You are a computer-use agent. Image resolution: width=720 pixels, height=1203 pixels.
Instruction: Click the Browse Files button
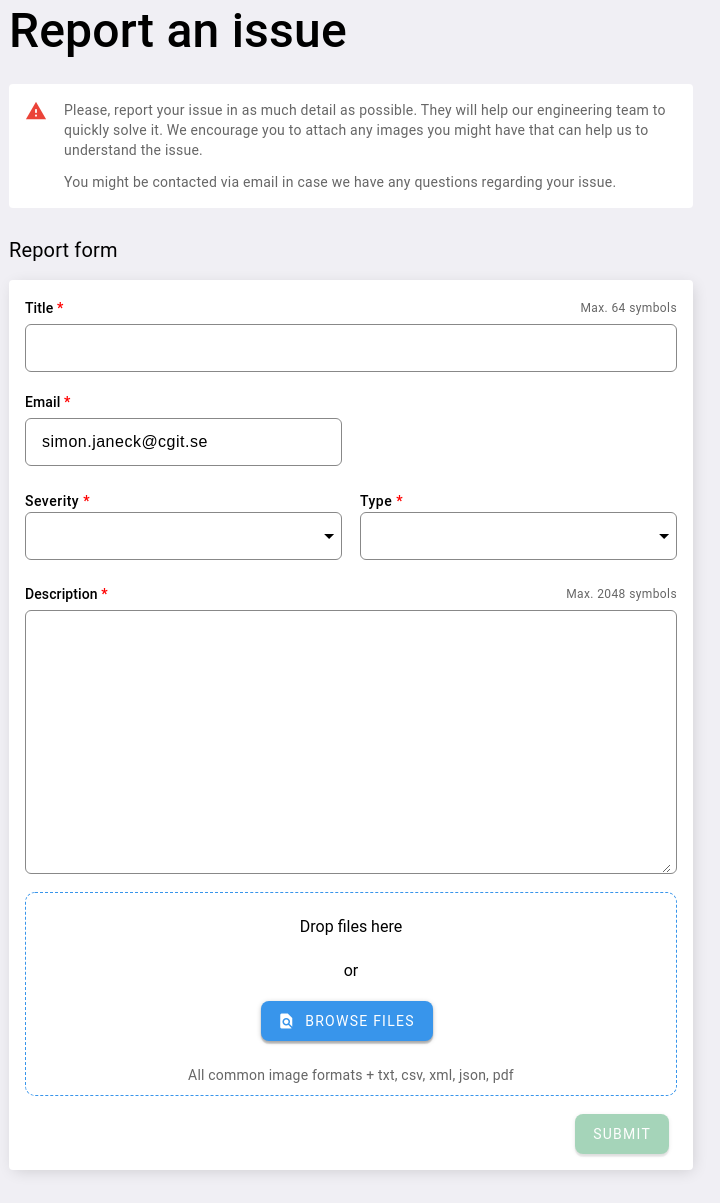click(x=347, y=1021)
